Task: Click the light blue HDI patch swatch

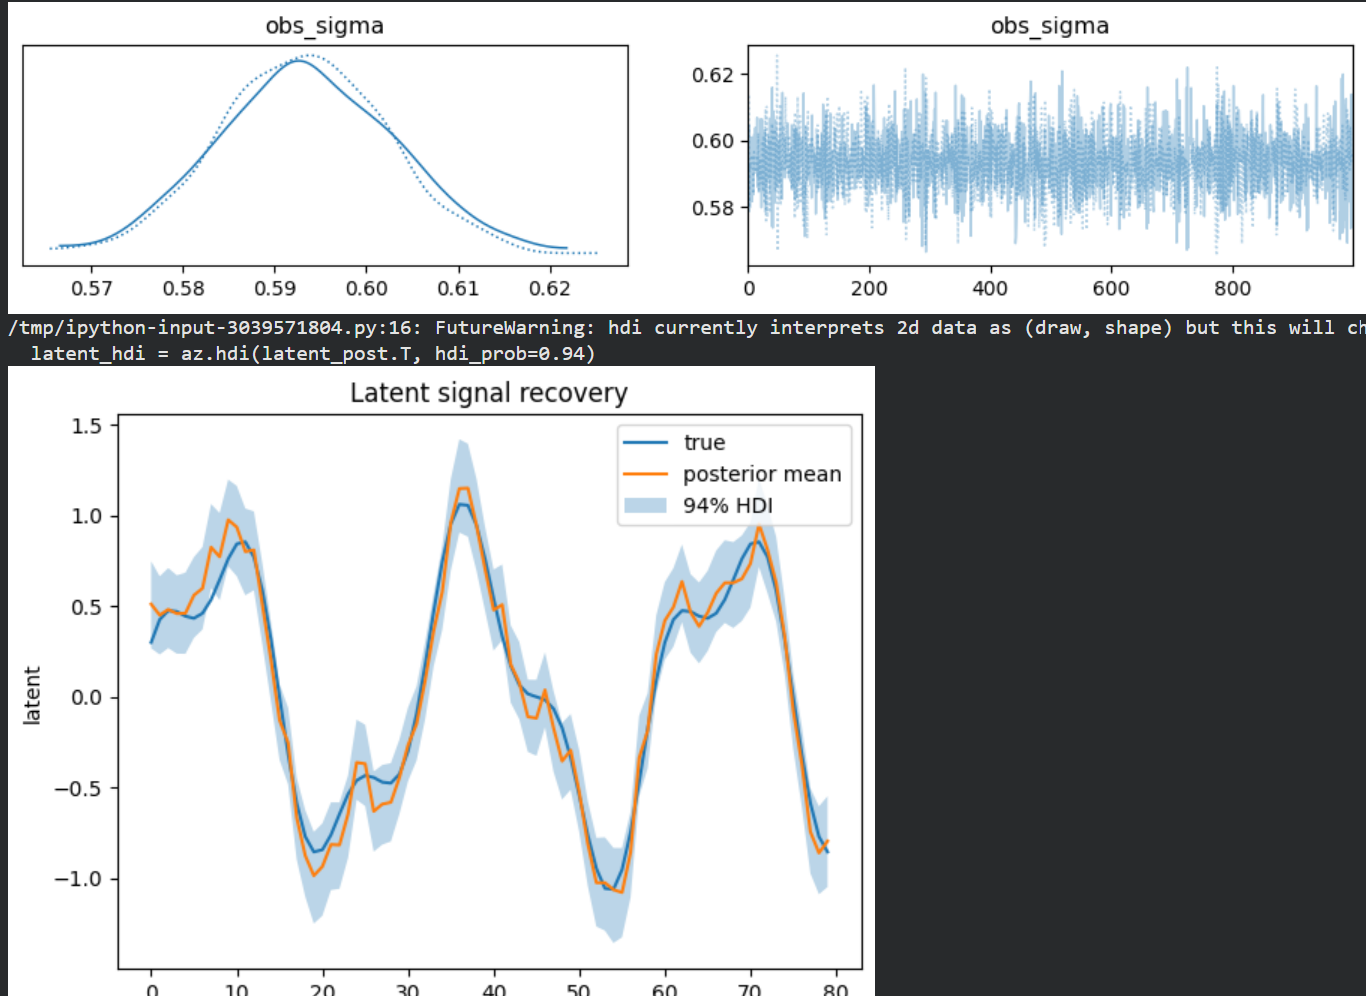Action: tap(645, 506)
